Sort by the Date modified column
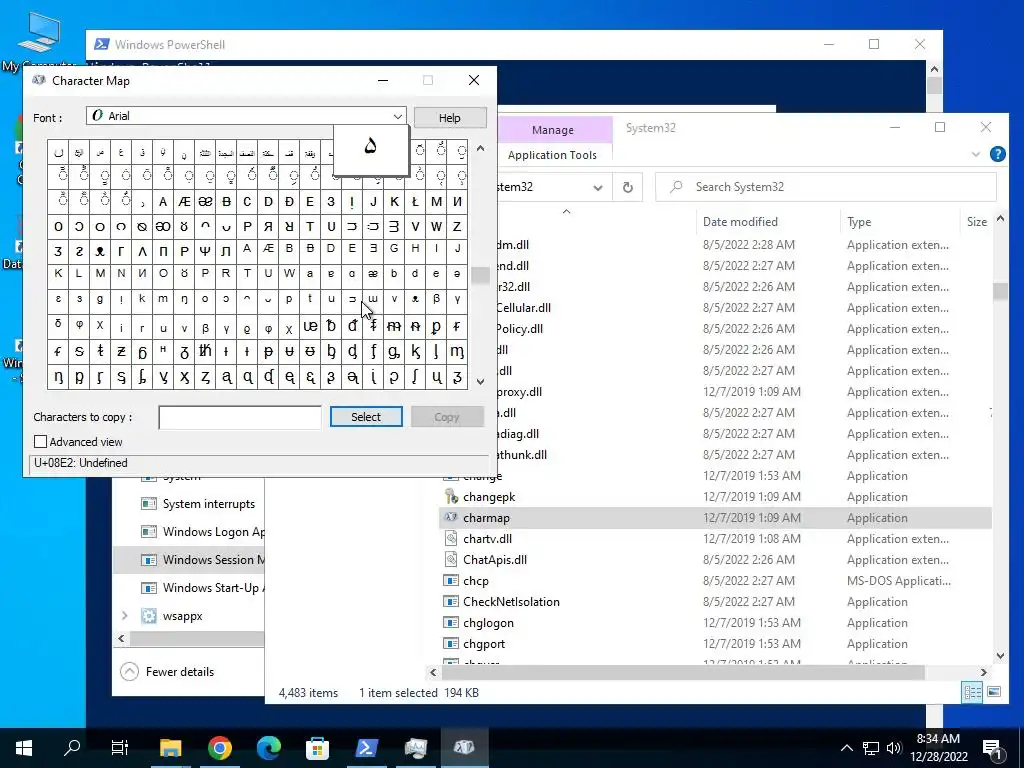 740,222
